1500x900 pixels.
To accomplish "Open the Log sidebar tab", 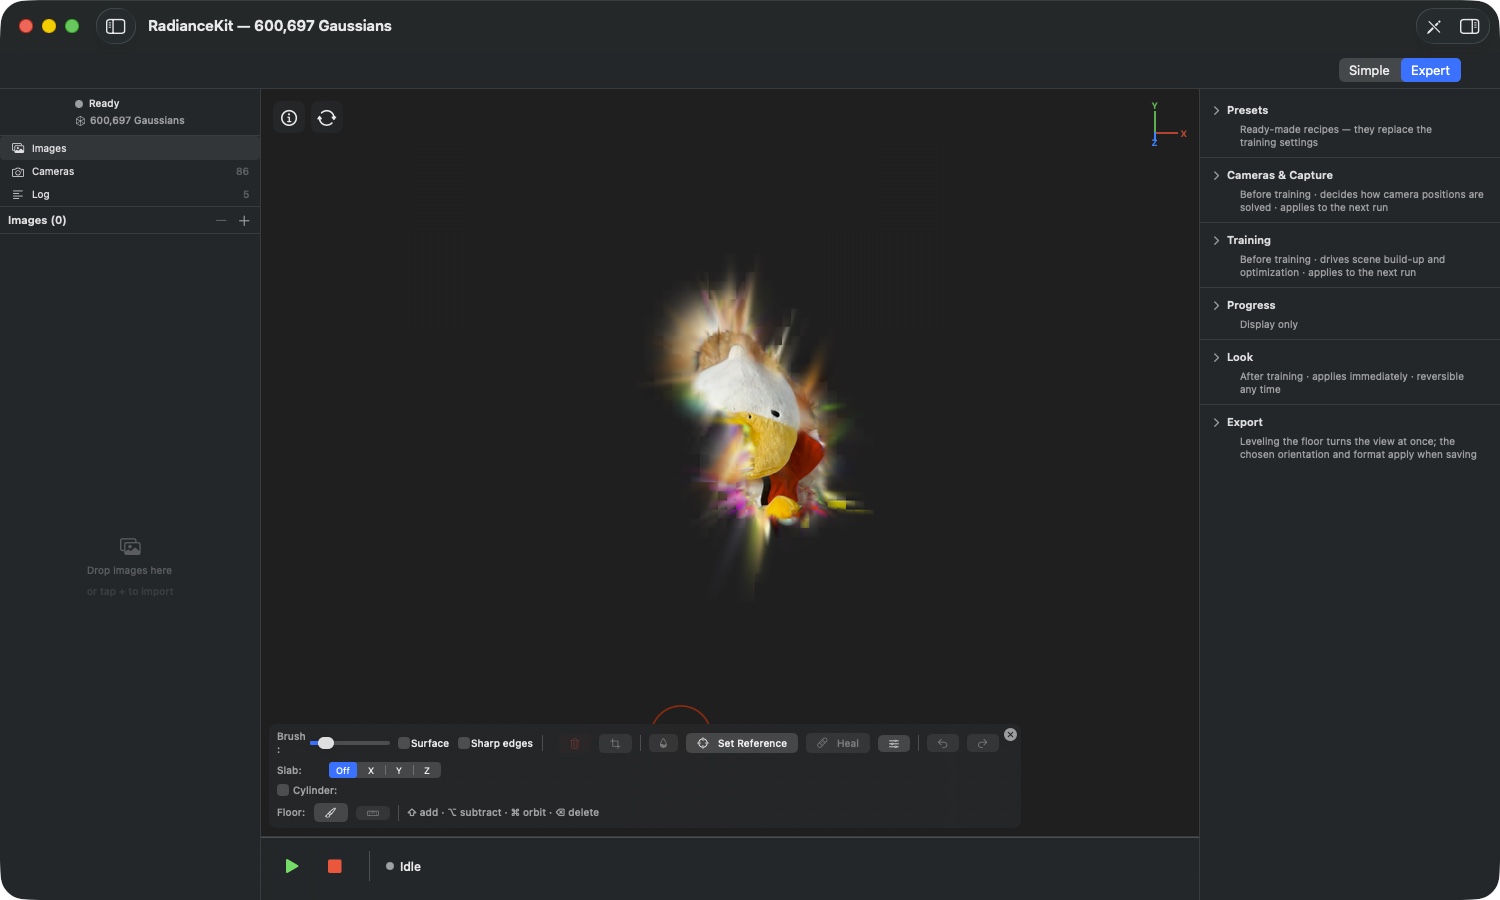I will pyautogui.click(x=130, y=195).
